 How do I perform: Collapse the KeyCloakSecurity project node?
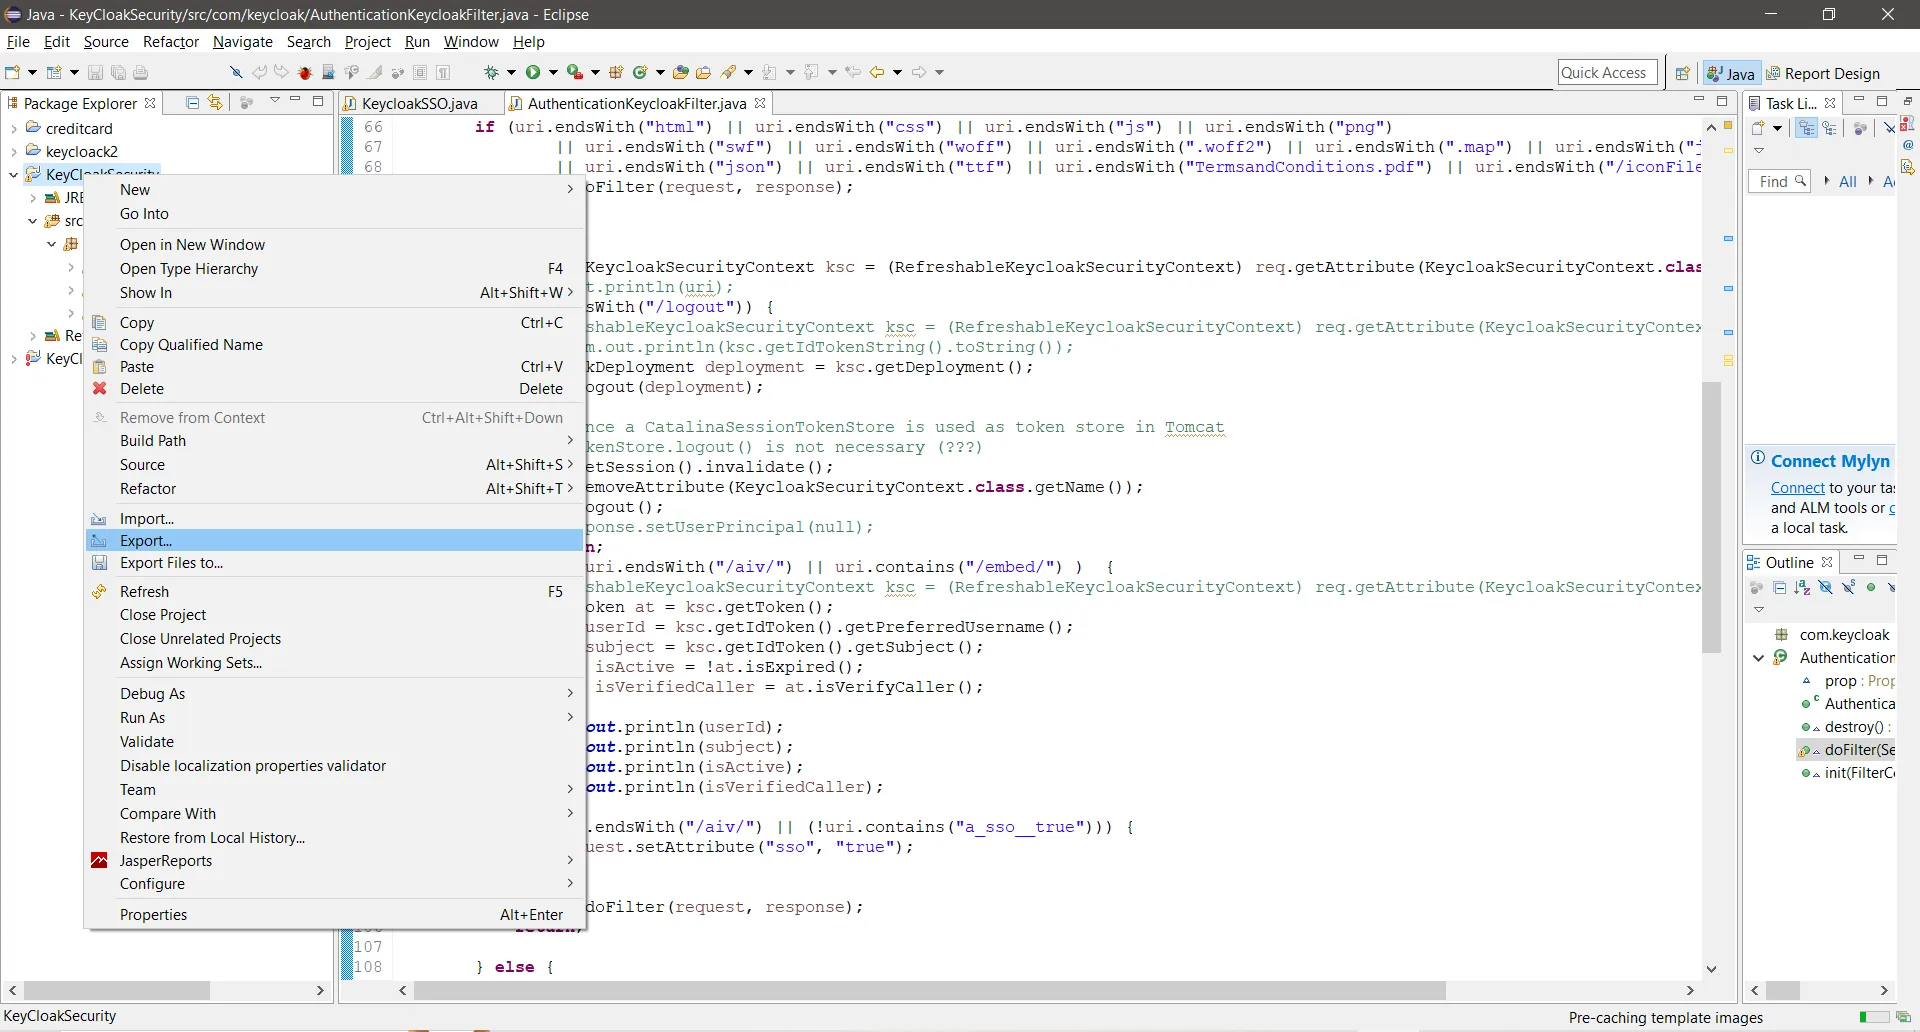pos(14,174)
